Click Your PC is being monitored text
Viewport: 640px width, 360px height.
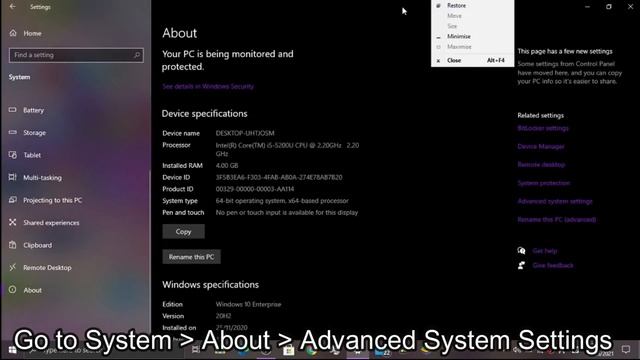click(227, 60)
